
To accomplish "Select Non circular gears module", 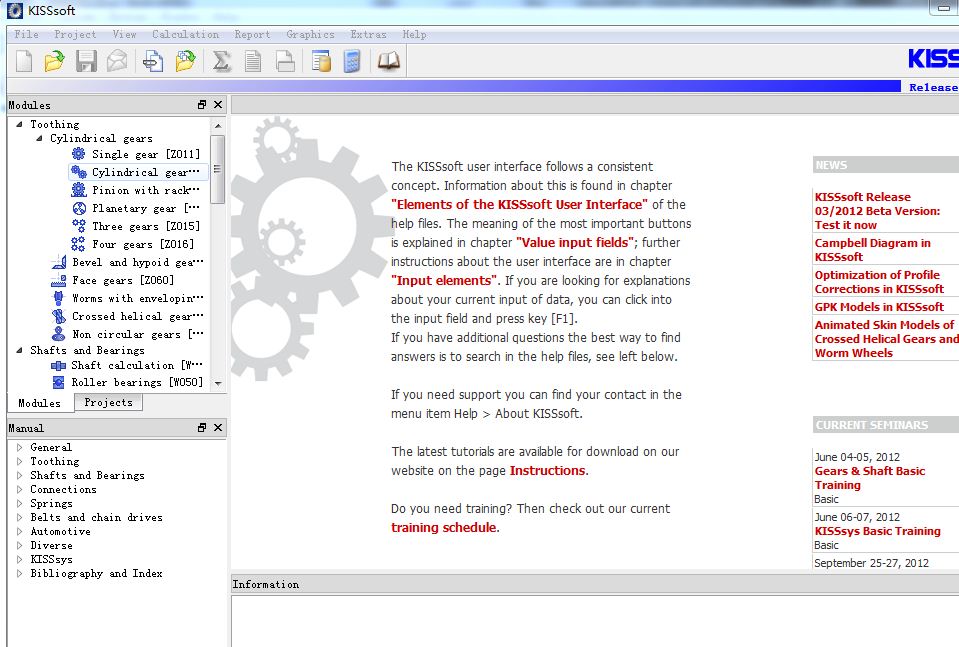I will 127,335.
